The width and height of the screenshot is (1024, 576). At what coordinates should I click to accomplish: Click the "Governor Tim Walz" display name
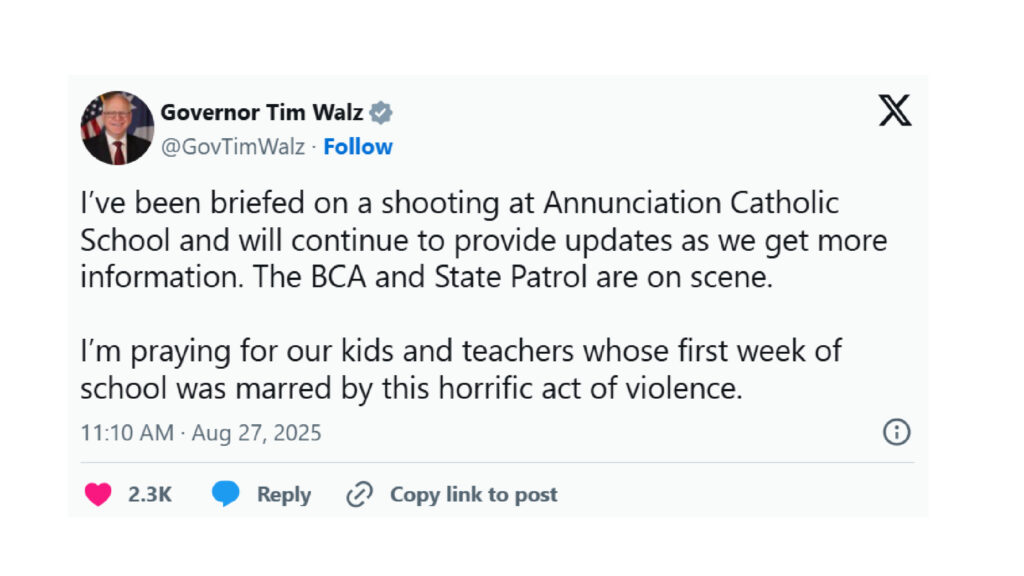pyautogui.click(x=261, y=112)
